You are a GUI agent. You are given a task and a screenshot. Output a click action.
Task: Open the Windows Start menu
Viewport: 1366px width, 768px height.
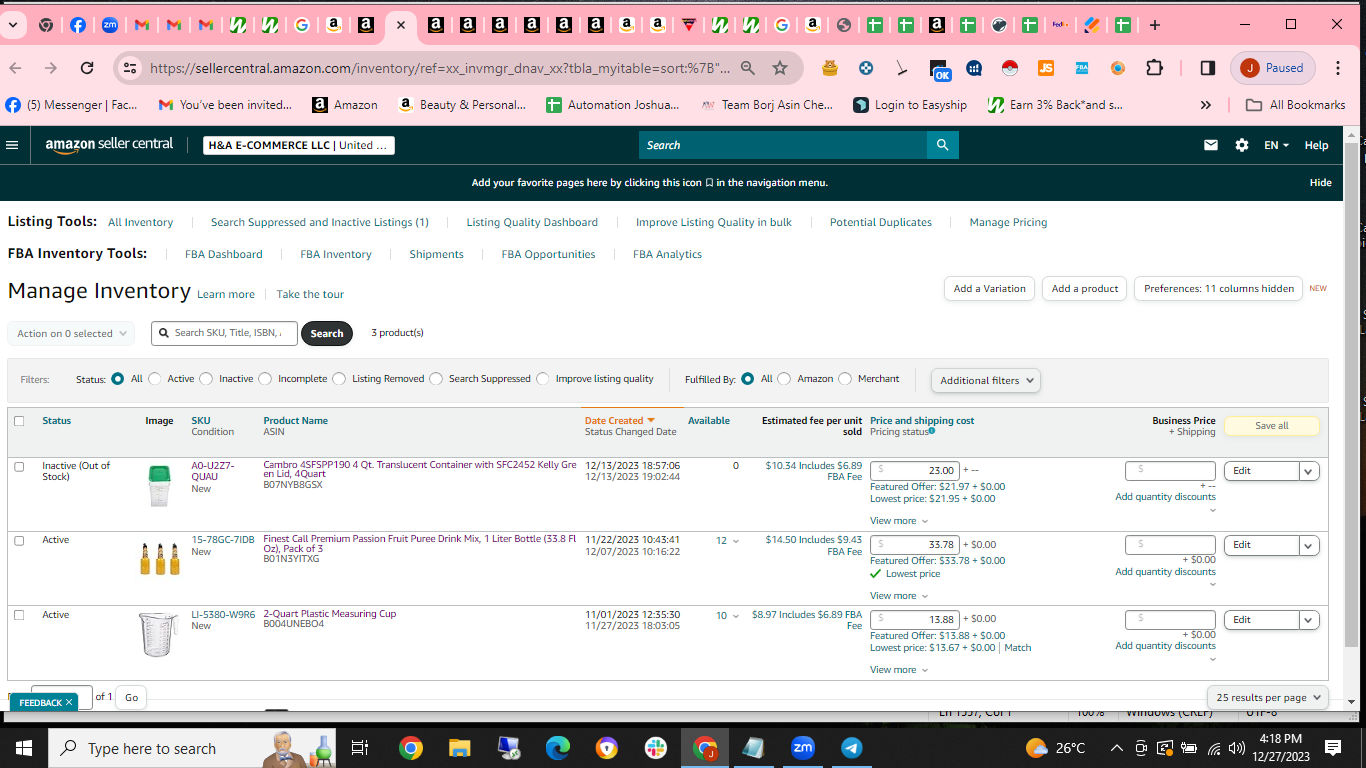(24, 748)
